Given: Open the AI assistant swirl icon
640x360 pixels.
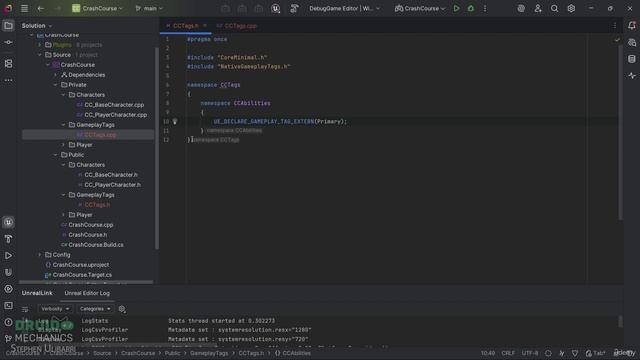Looking at the screenshot, I should pyautogui.click(x=521, y=8).
